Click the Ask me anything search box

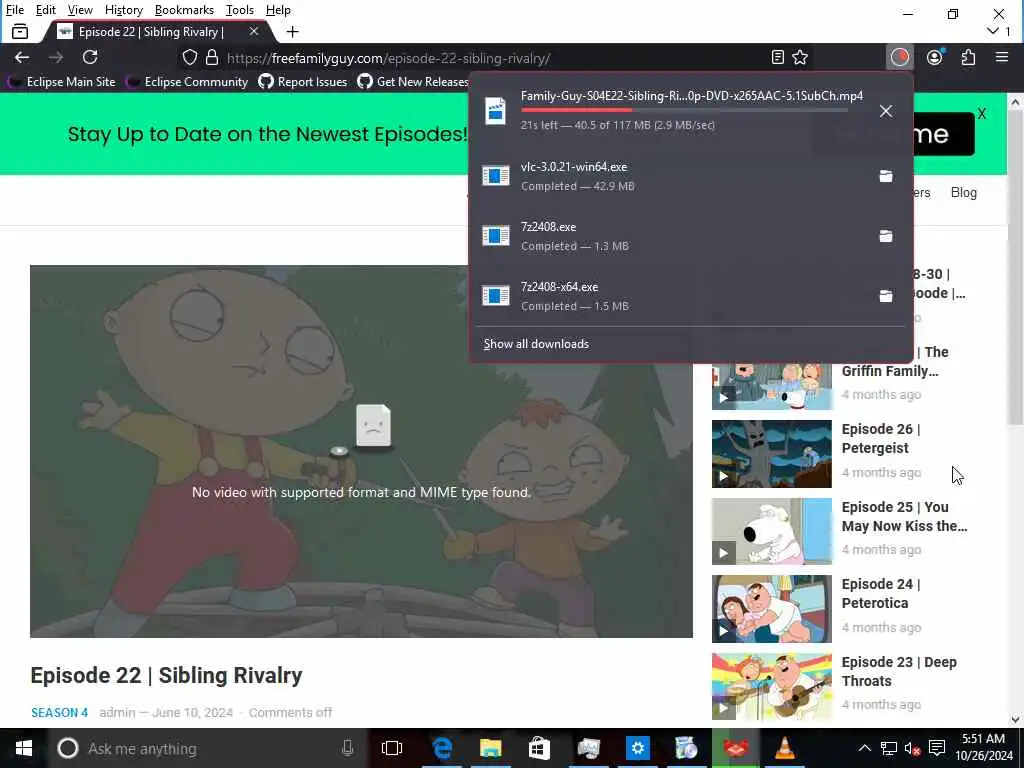(206, 748)
